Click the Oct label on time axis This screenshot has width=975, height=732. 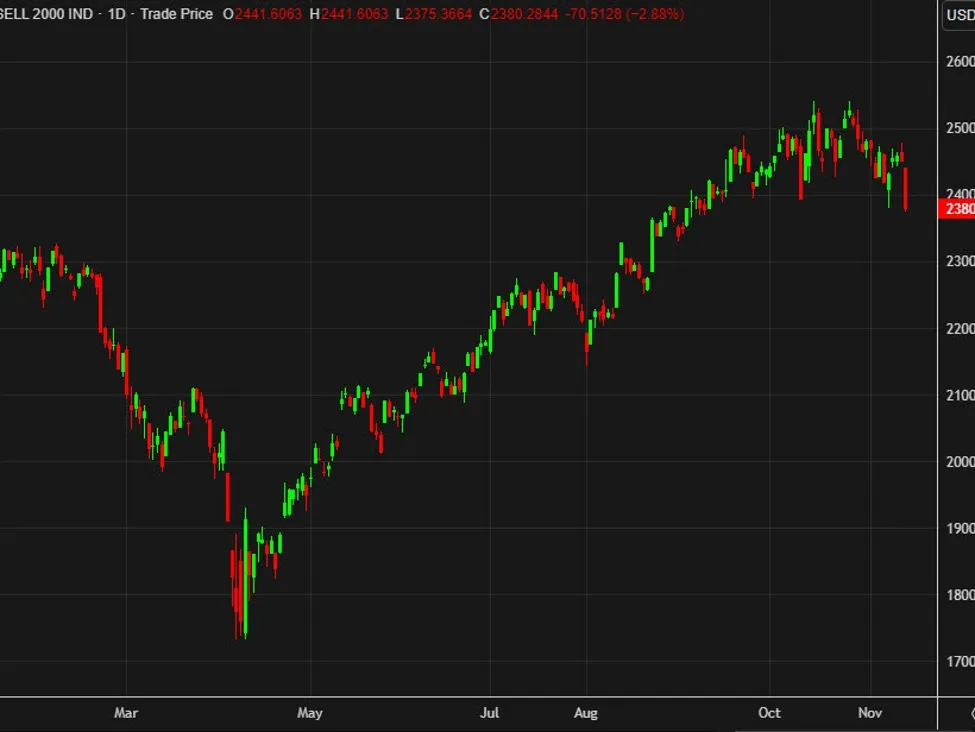(x=769, y=713)
